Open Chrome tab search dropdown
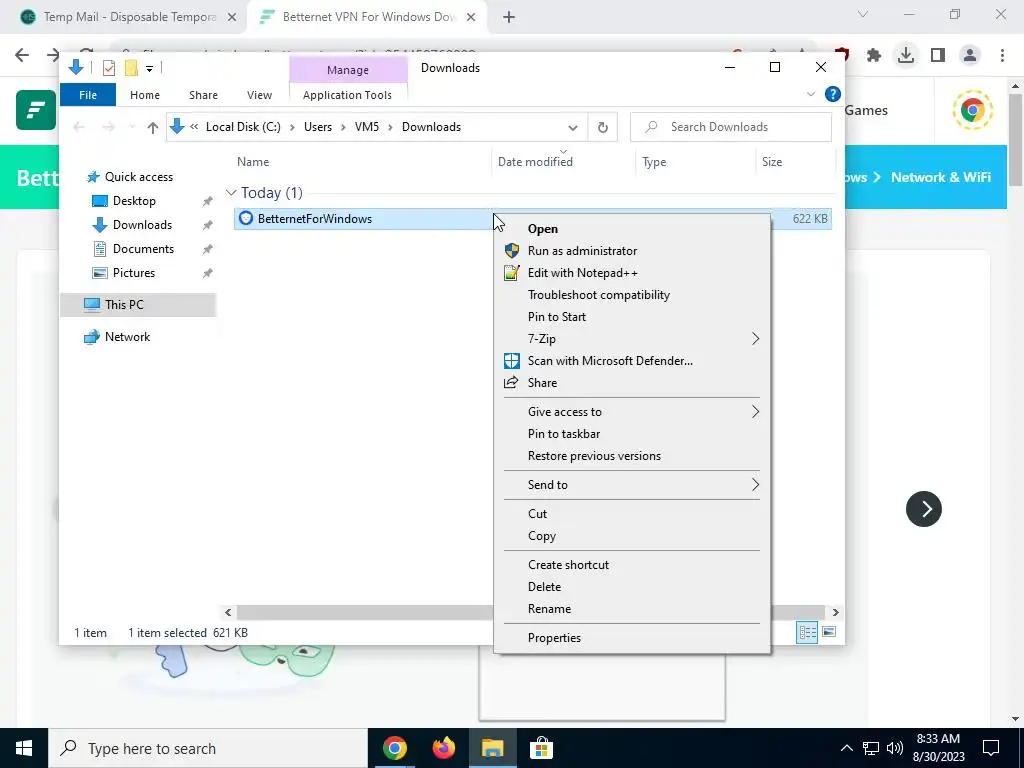Image resolution: width=1024 pixels, height=768 pixels. pos(863,14)
